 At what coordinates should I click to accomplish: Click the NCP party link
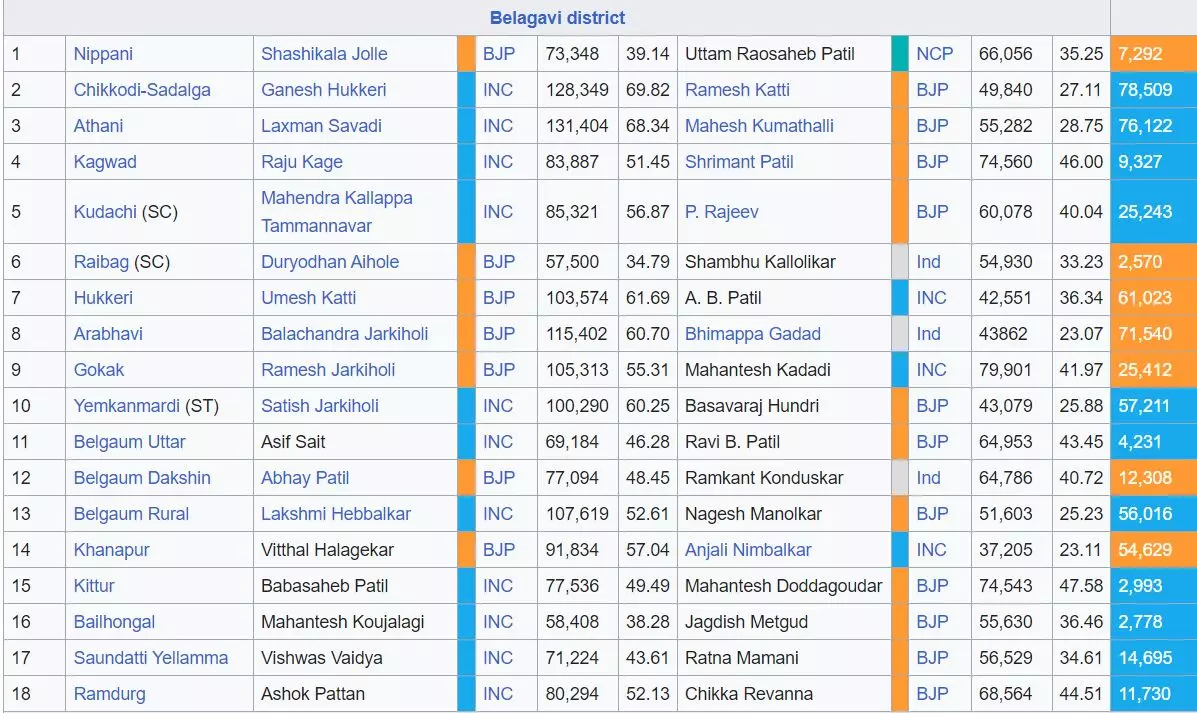pyautogui.click(x=934, y=54)
